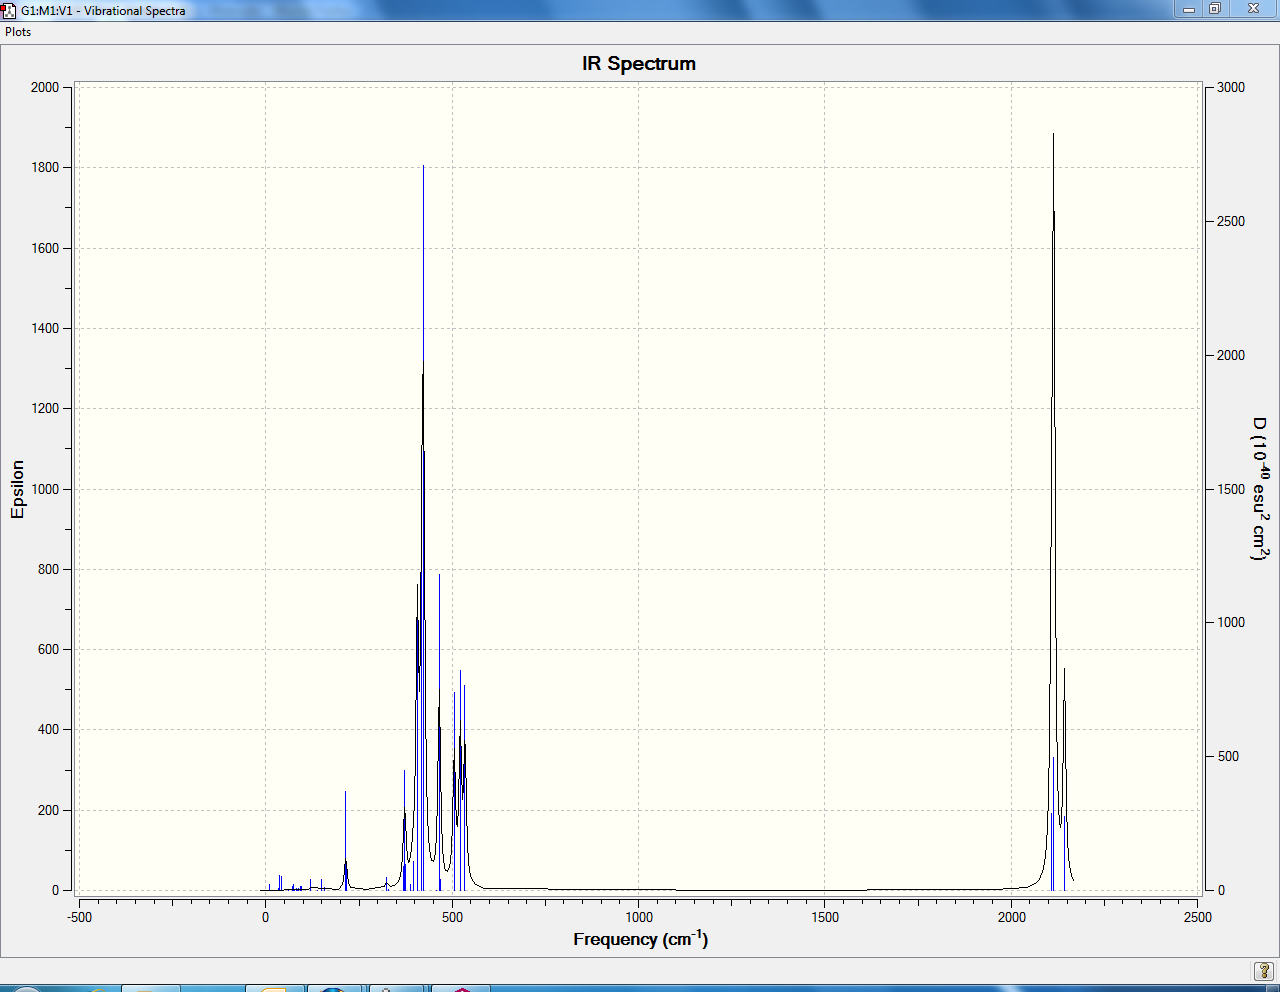Select the Frequency (cm-1) axis label
1280x992 pixels.
tap(640, 939)
